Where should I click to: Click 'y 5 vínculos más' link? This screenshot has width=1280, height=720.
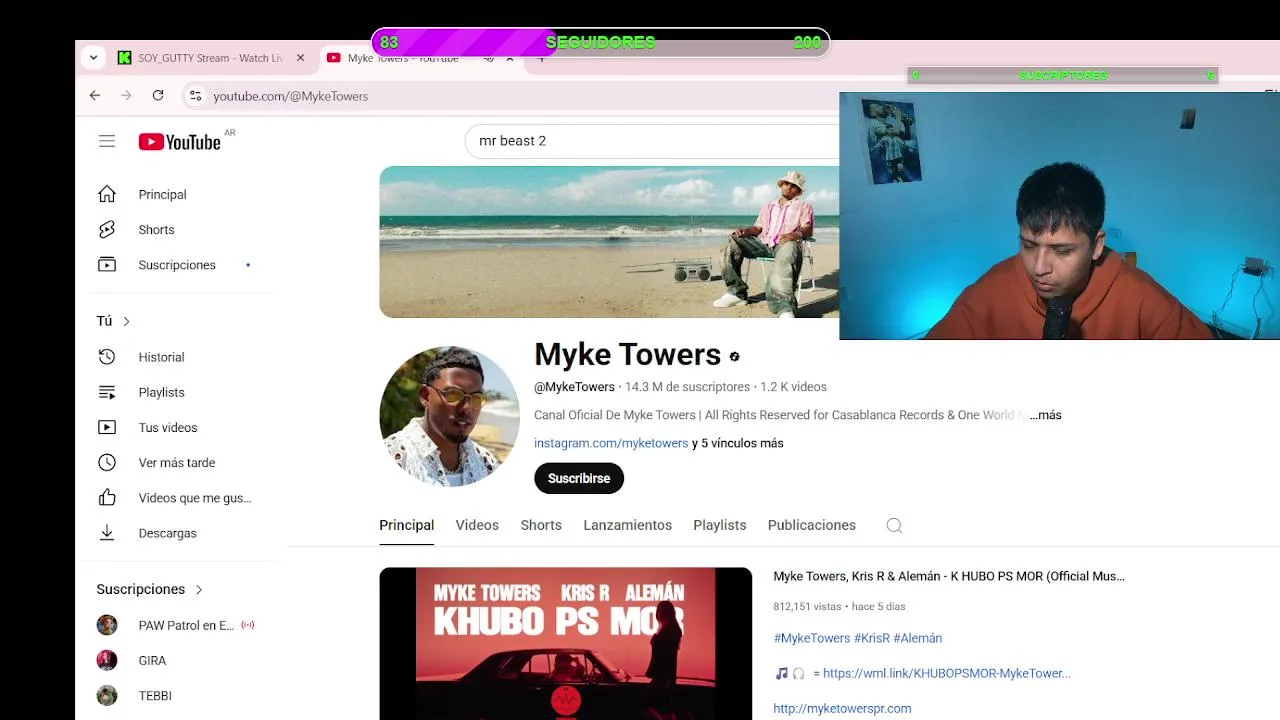pos(738,443)
